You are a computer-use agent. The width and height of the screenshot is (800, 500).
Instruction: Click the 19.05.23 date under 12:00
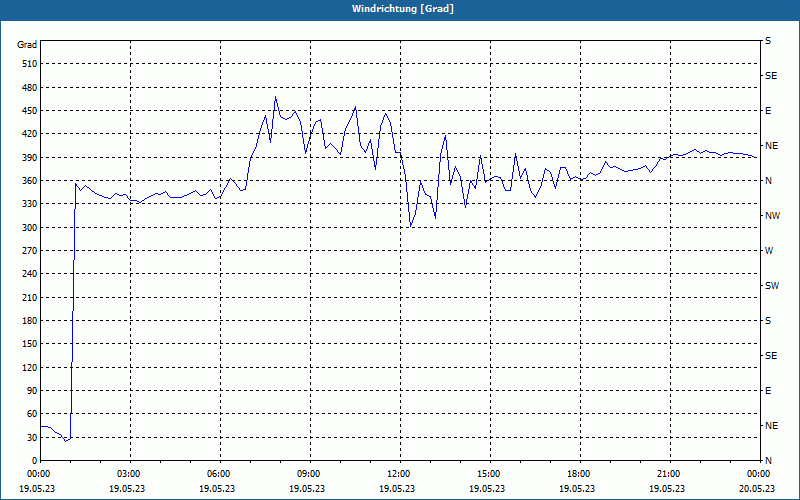click(397, 488)
